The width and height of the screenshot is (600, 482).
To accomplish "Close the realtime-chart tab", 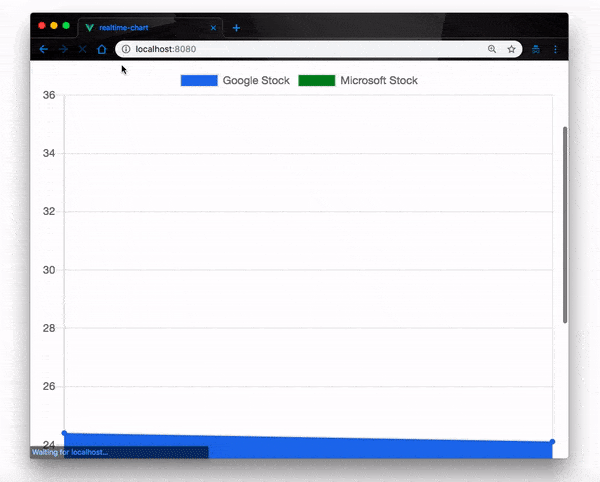I will point(213,28).
